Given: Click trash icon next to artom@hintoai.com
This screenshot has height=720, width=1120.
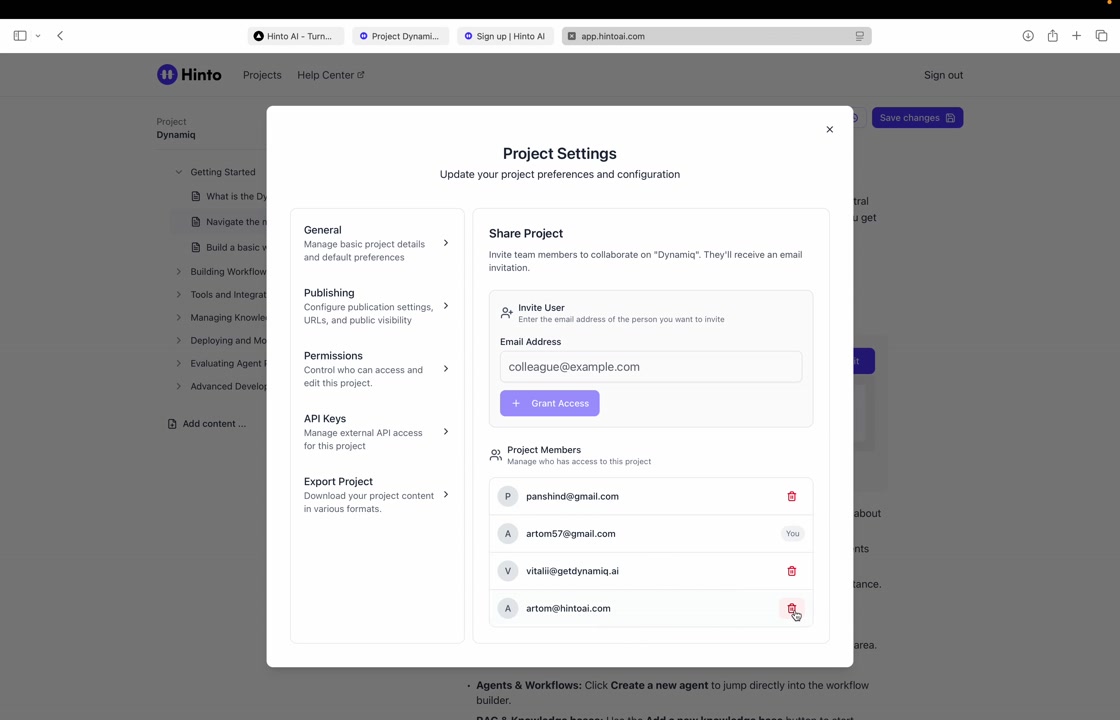Looking at the screenshot, I should click(791, 608).
